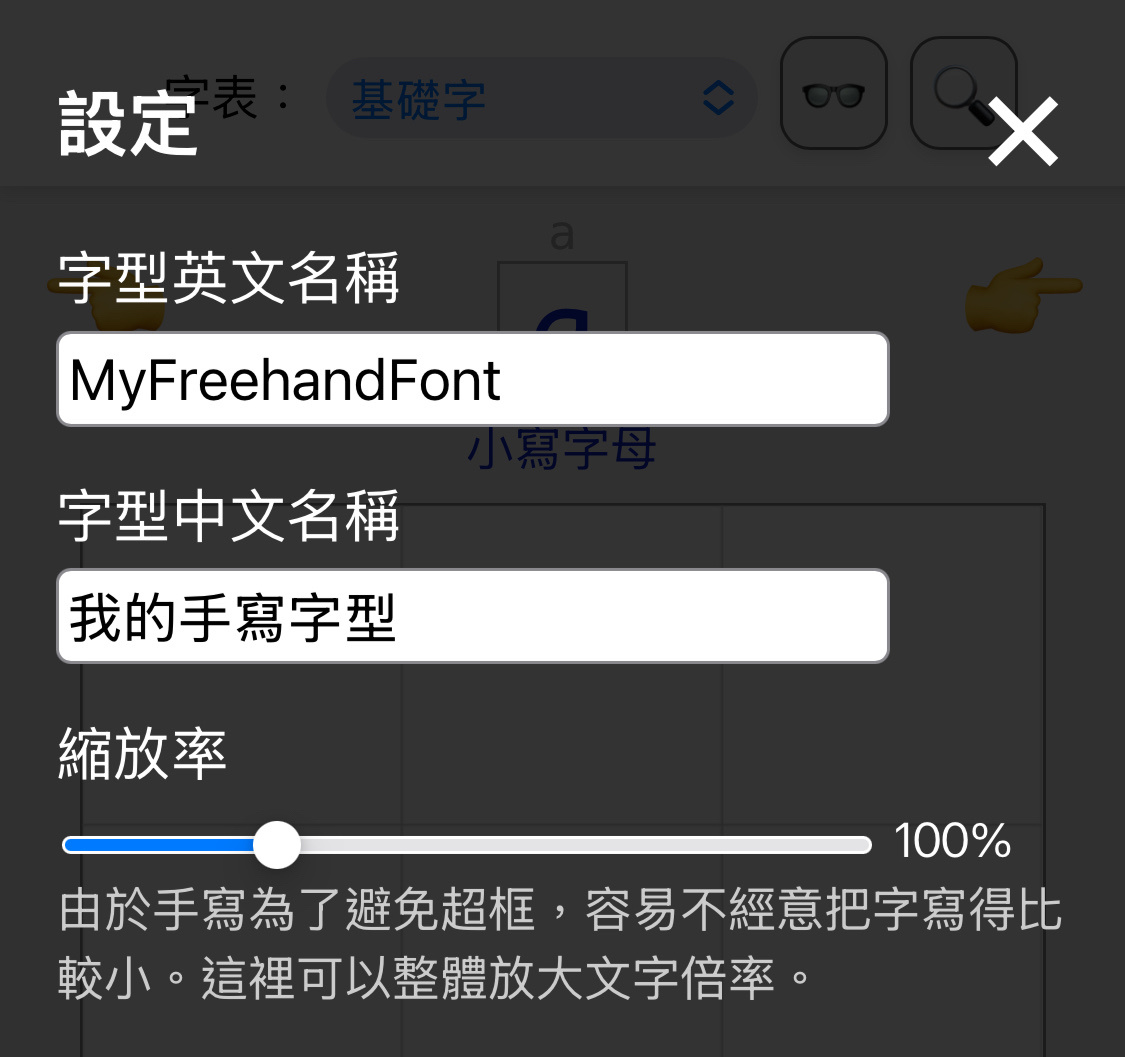The image size is (1125, 1057).
Task: Click the 字型中文名稱 label
Action: [228, 515]
